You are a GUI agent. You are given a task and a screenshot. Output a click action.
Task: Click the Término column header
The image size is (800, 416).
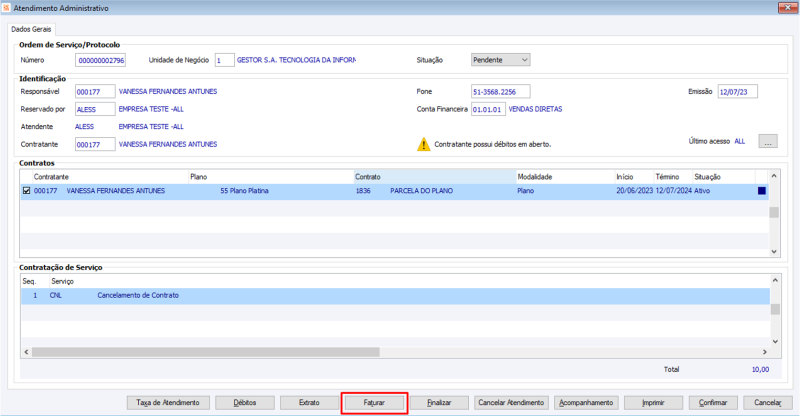tap(673, 177)
